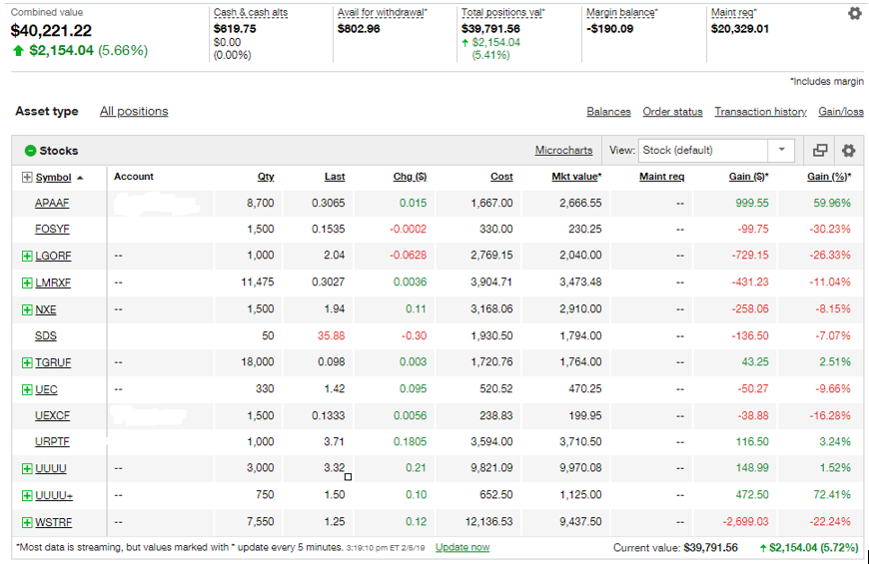Collapse the Stocks section green minus icon
This screenshot has width=869, height=564.
(30, 151)
